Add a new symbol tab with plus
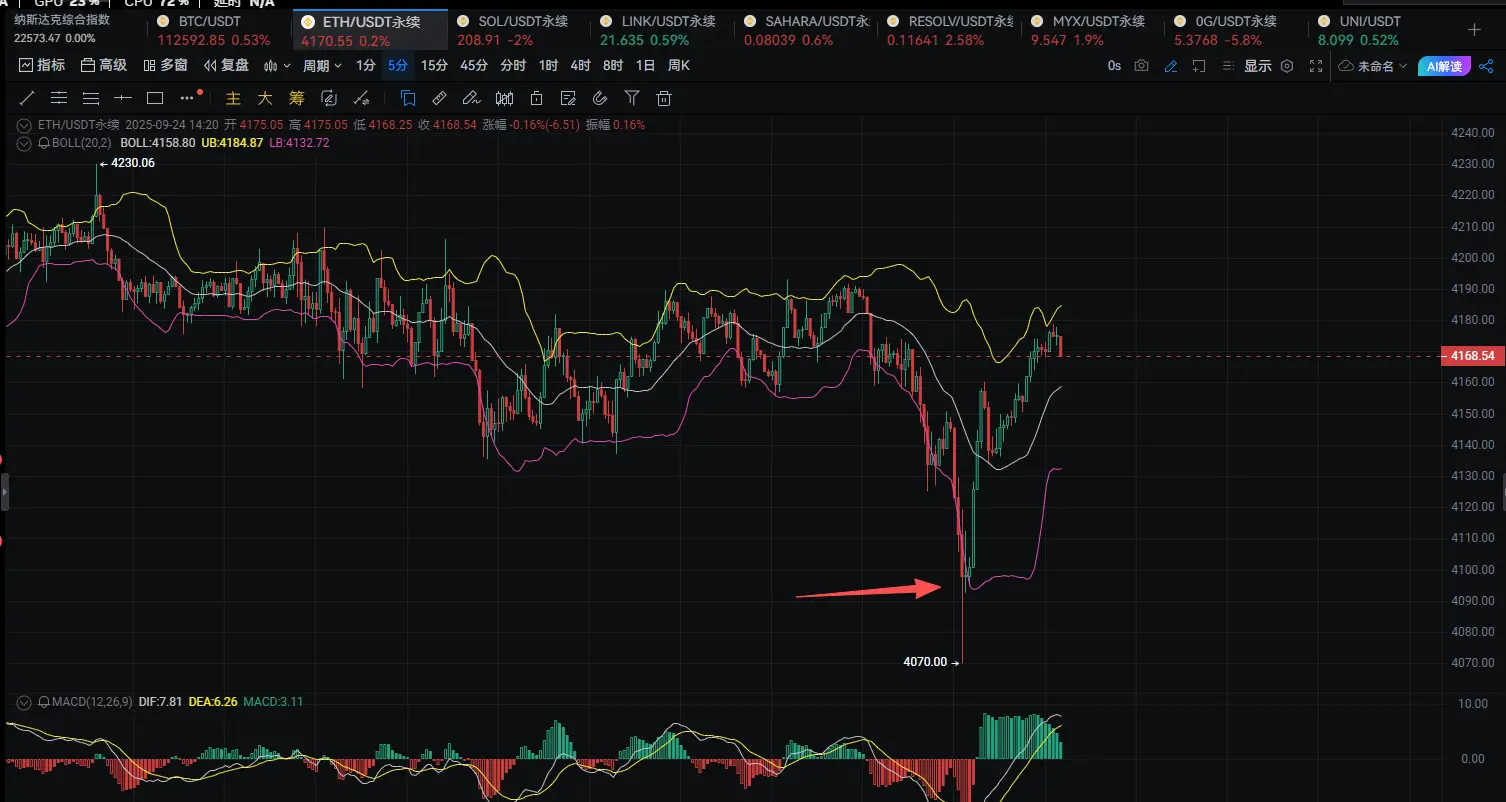This screenshot has height=802, width=1506. point(1474,30)
